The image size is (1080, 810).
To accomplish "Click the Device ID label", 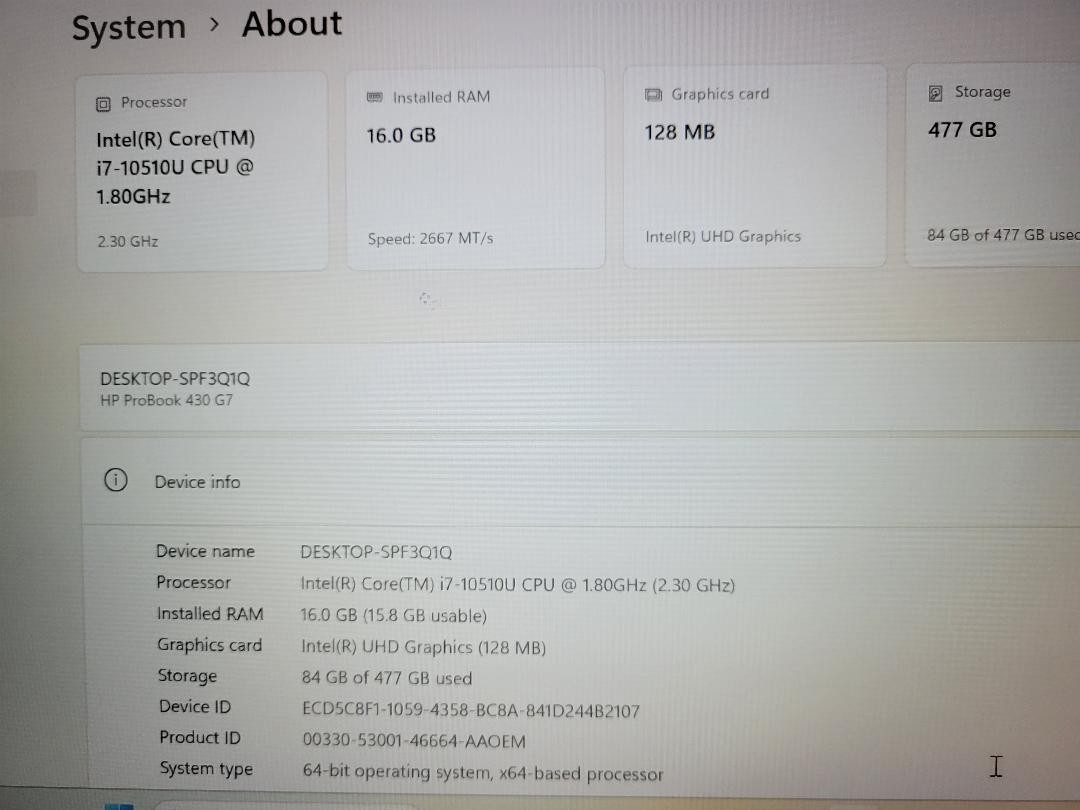I will (195, 707).
